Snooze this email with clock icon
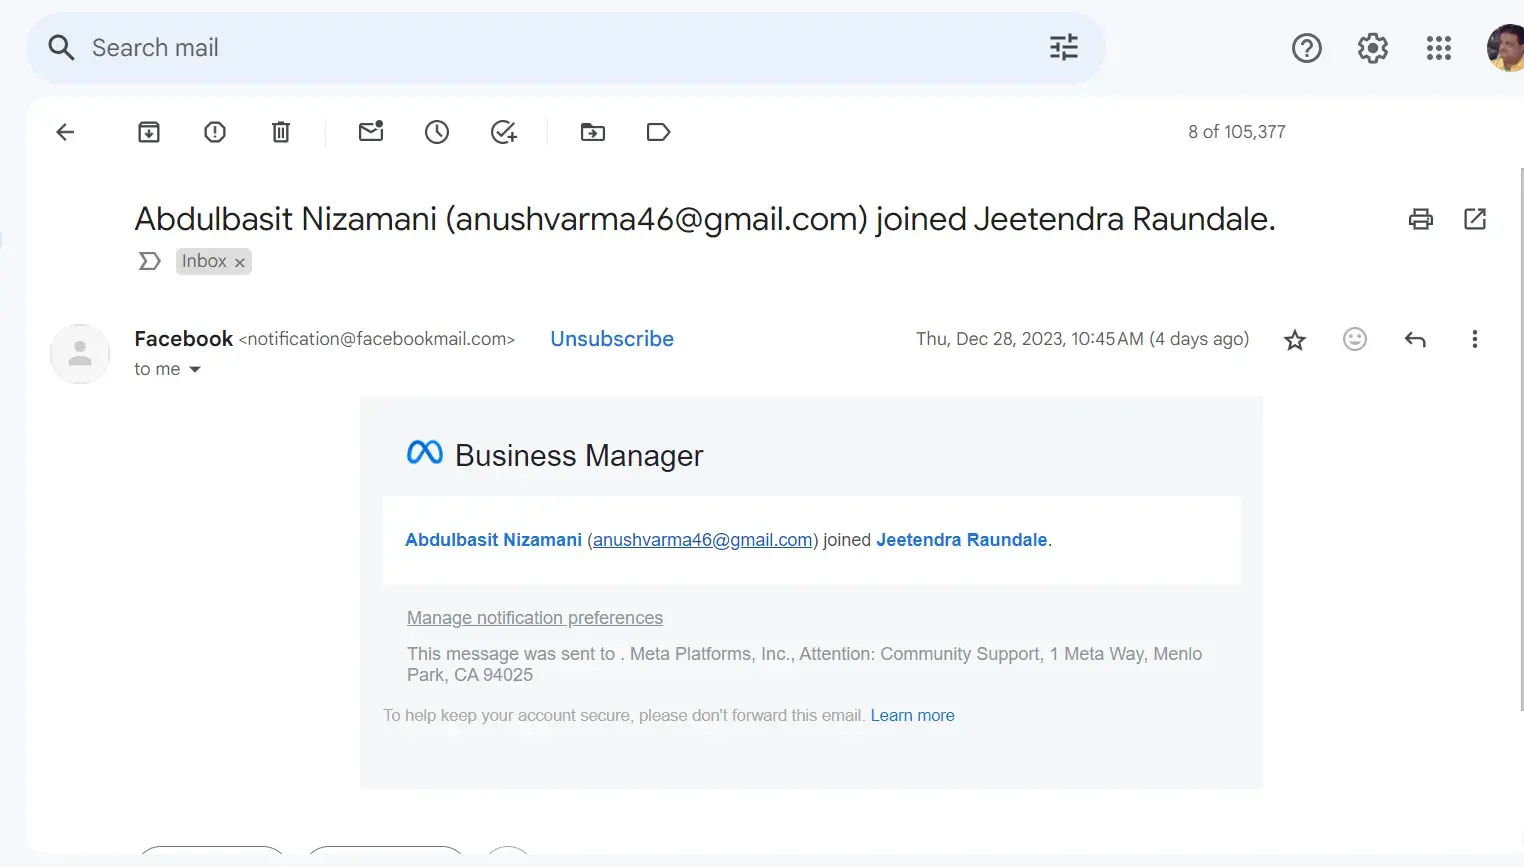Viewport: 1524px width, 867px height. coord(437,132)
